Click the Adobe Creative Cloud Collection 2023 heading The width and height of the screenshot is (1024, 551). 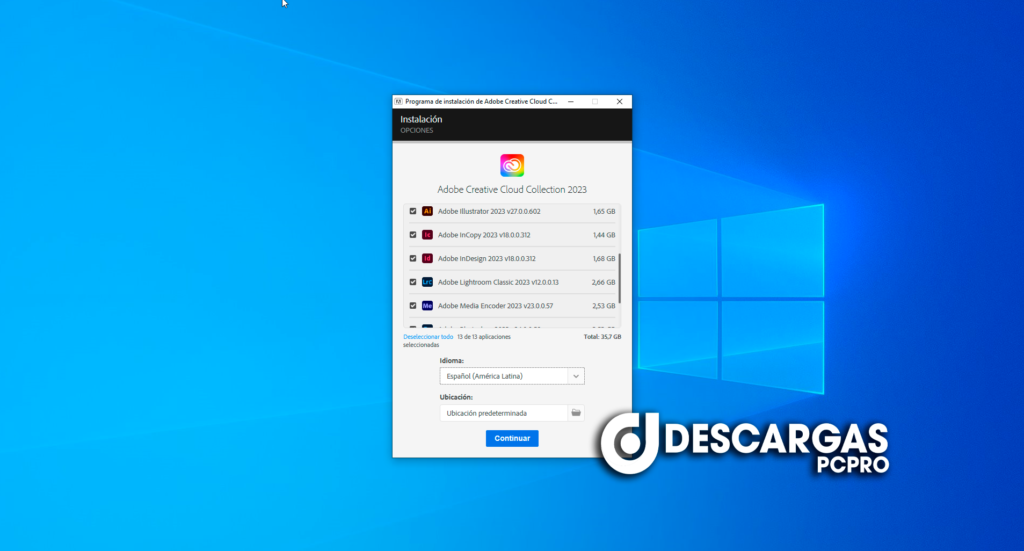512,189
